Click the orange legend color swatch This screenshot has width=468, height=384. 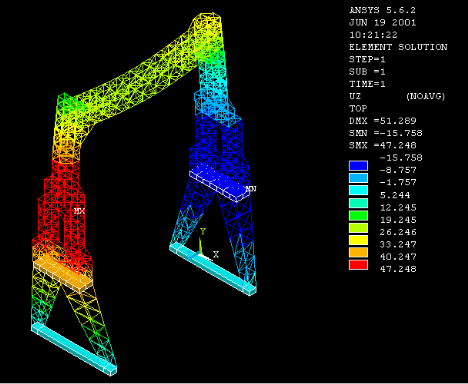tap(358, 252)
